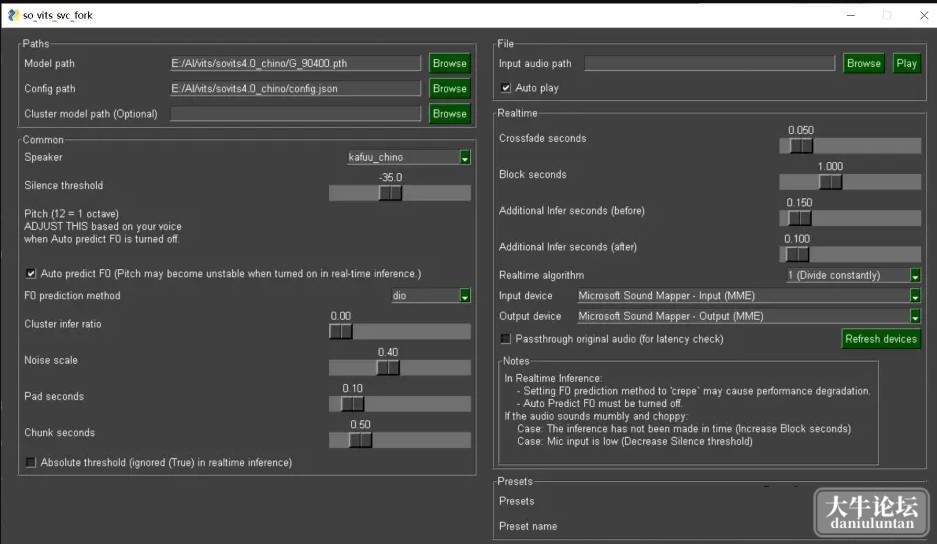
Task: Click the Block seconds slider handle
Action: click(x=830, y=182)
